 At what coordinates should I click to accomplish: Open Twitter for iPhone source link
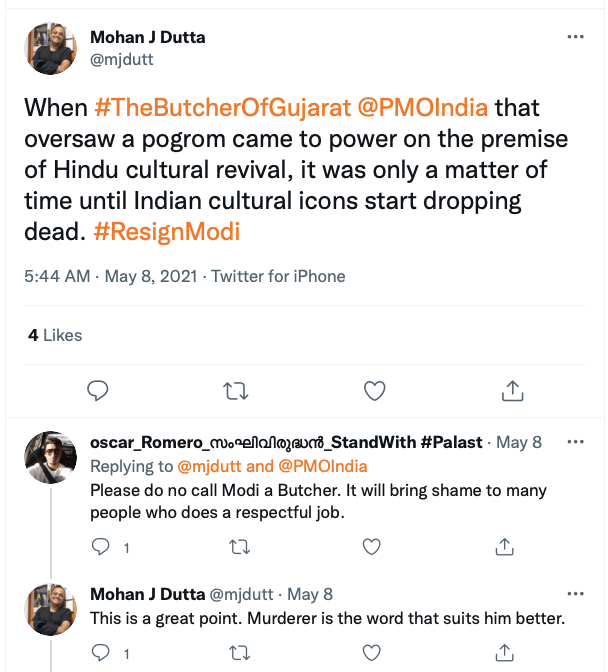coord(278,276)
